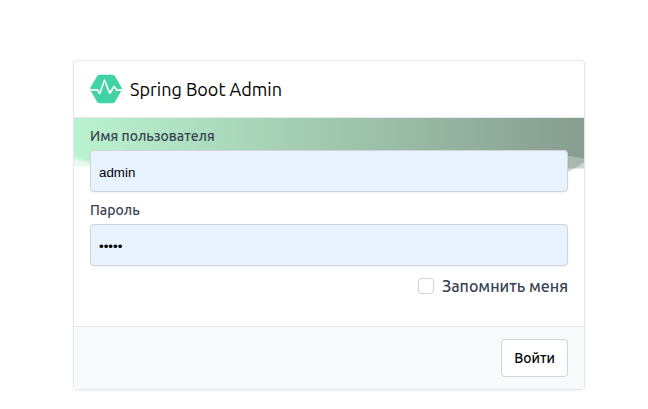Click the blank page area above the login card
Viewport: 648px width, 409px height.
[x=328, y=30]
